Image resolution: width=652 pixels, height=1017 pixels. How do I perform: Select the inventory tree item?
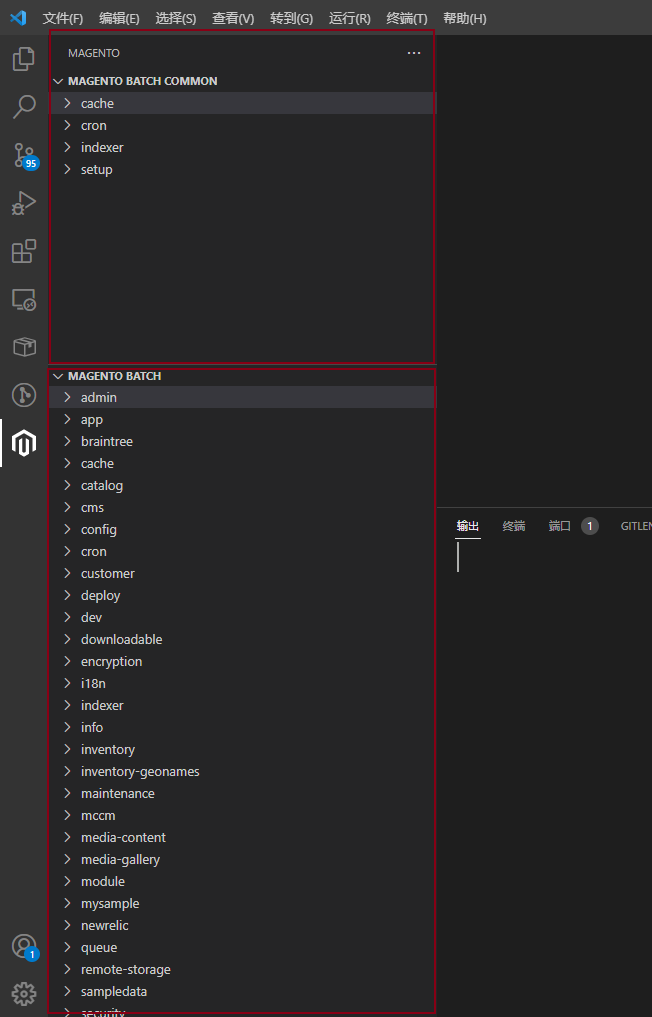243,749
